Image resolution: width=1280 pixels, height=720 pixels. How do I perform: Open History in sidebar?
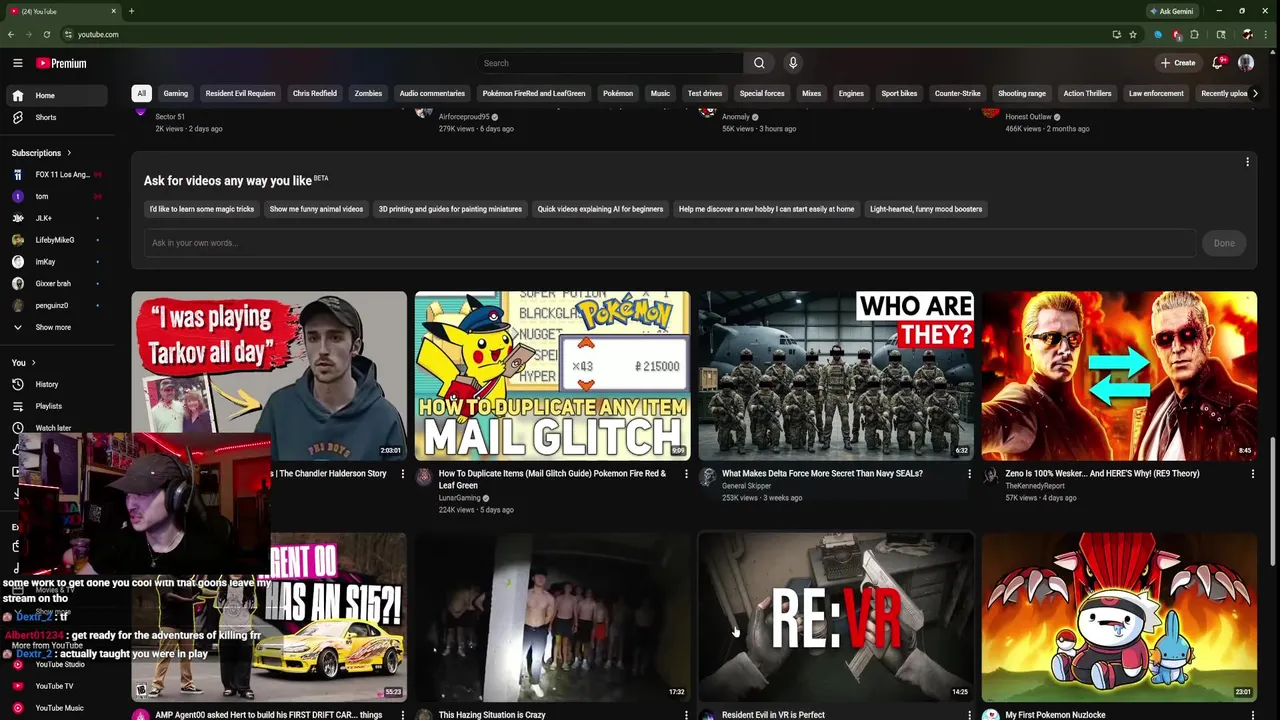[57, 384]
